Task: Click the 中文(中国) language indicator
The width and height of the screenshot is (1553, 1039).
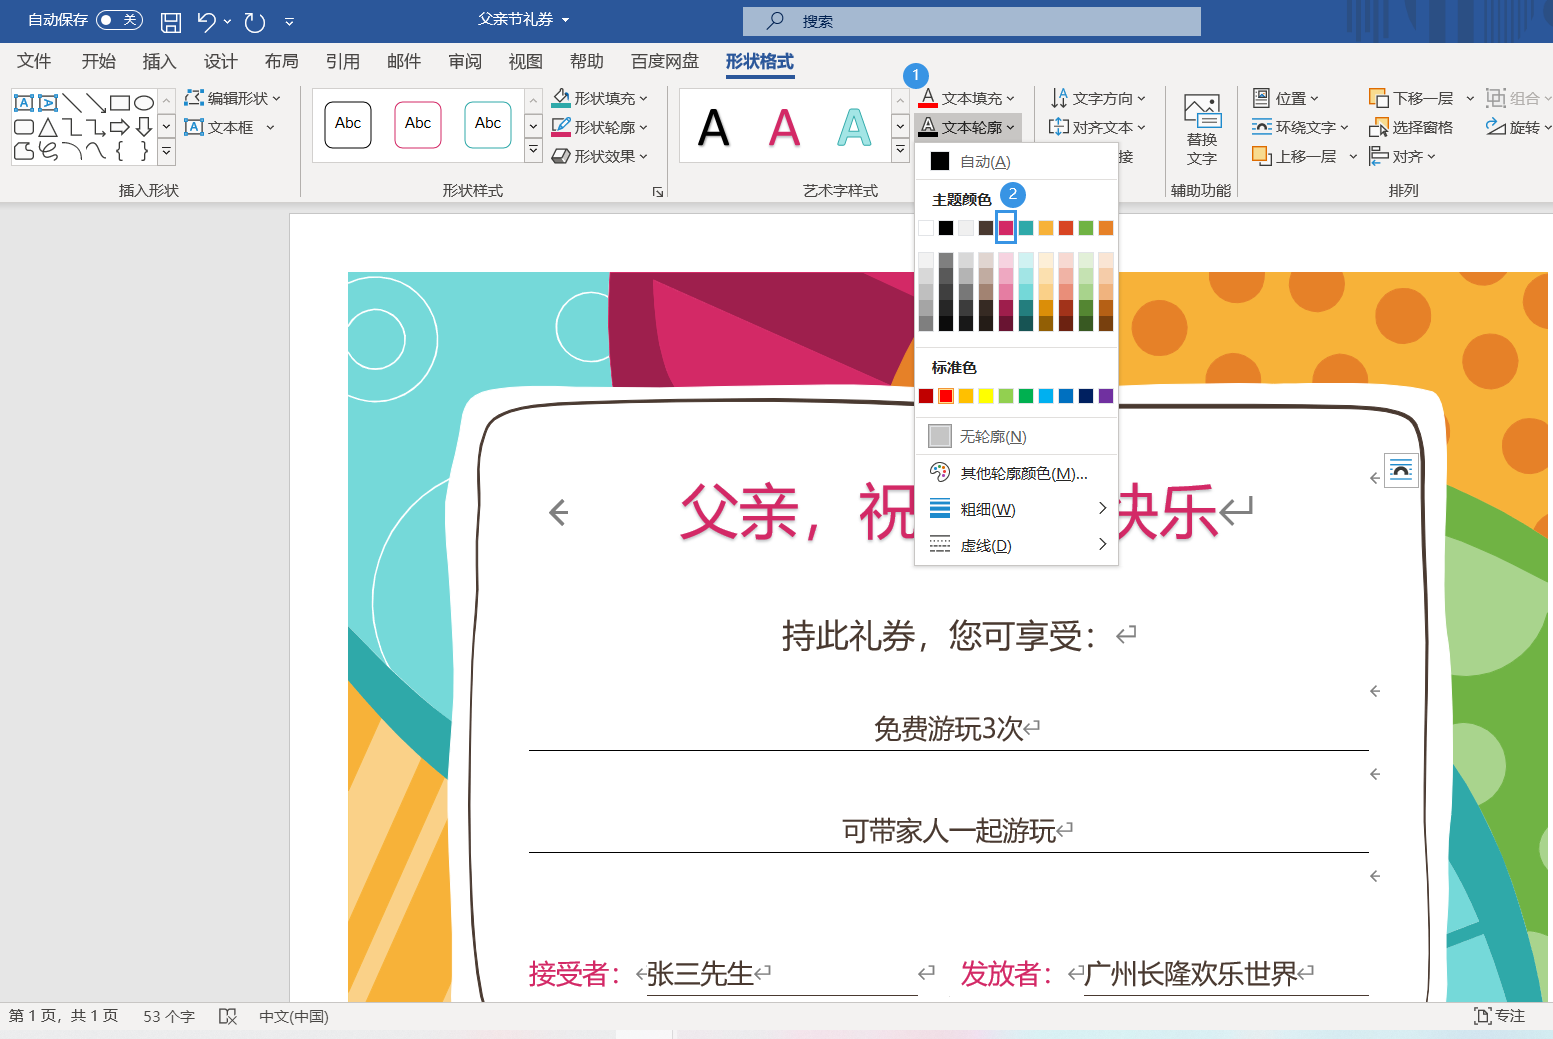Action: pos(294,1016)
